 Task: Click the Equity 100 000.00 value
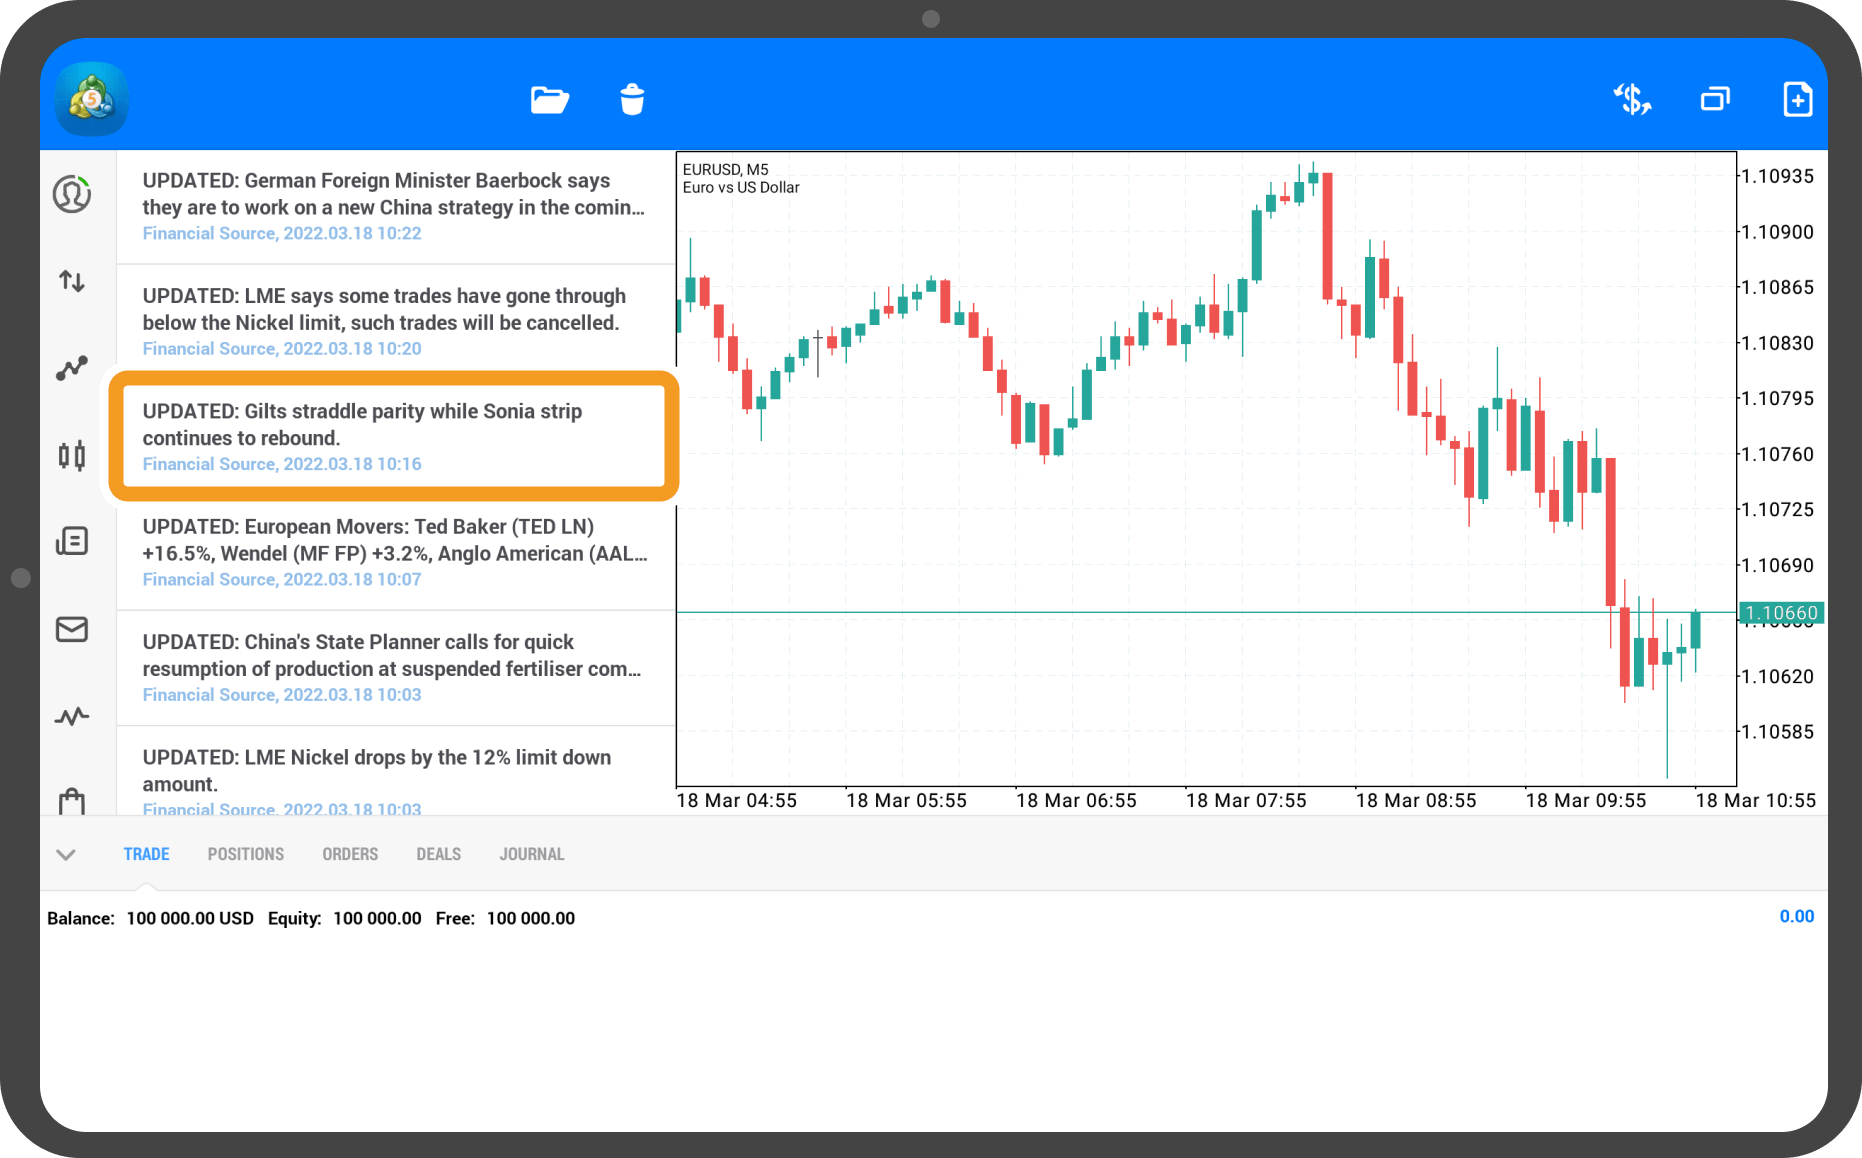click(344, 918)
